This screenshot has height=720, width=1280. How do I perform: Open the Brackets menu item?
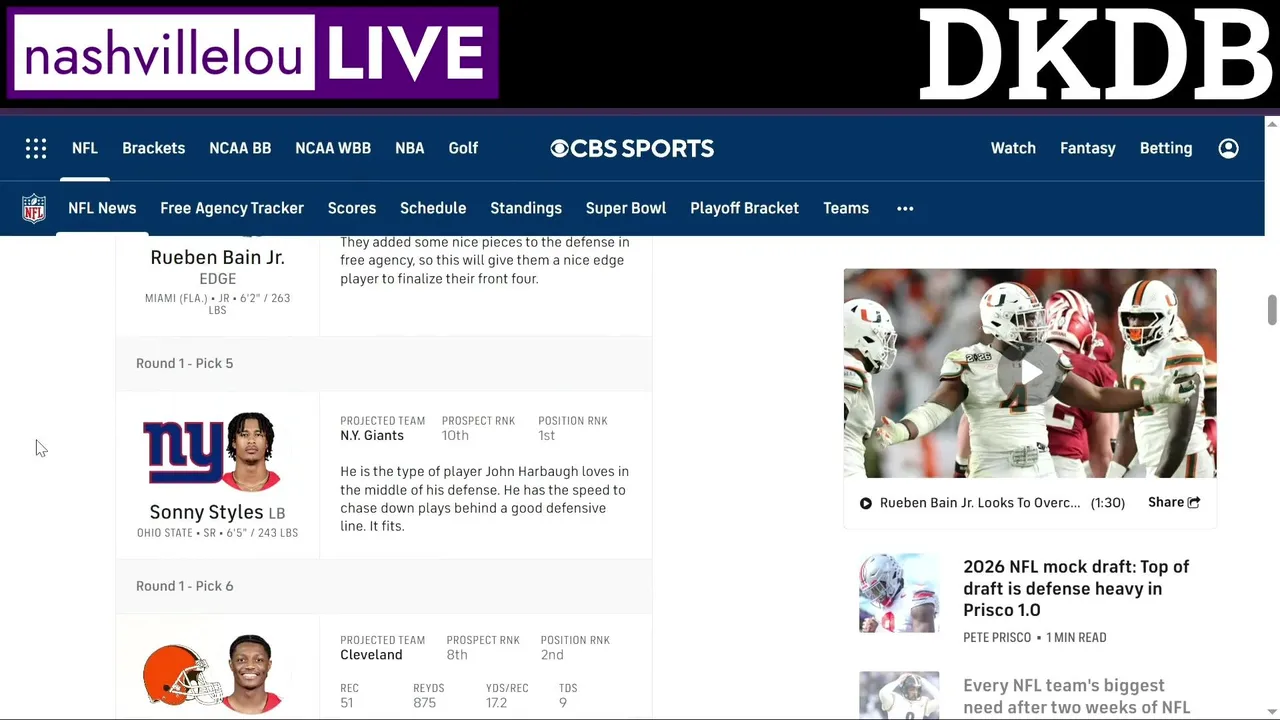click(x=153, y=148)
